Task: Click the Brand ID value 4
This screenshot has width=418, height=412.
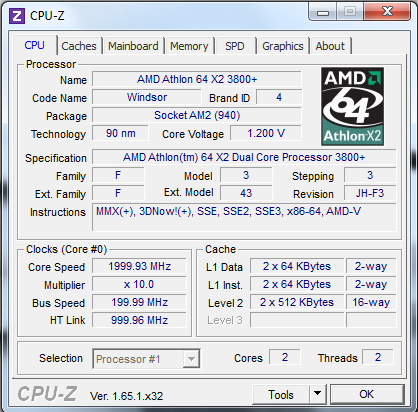Action: click(279, 97)
